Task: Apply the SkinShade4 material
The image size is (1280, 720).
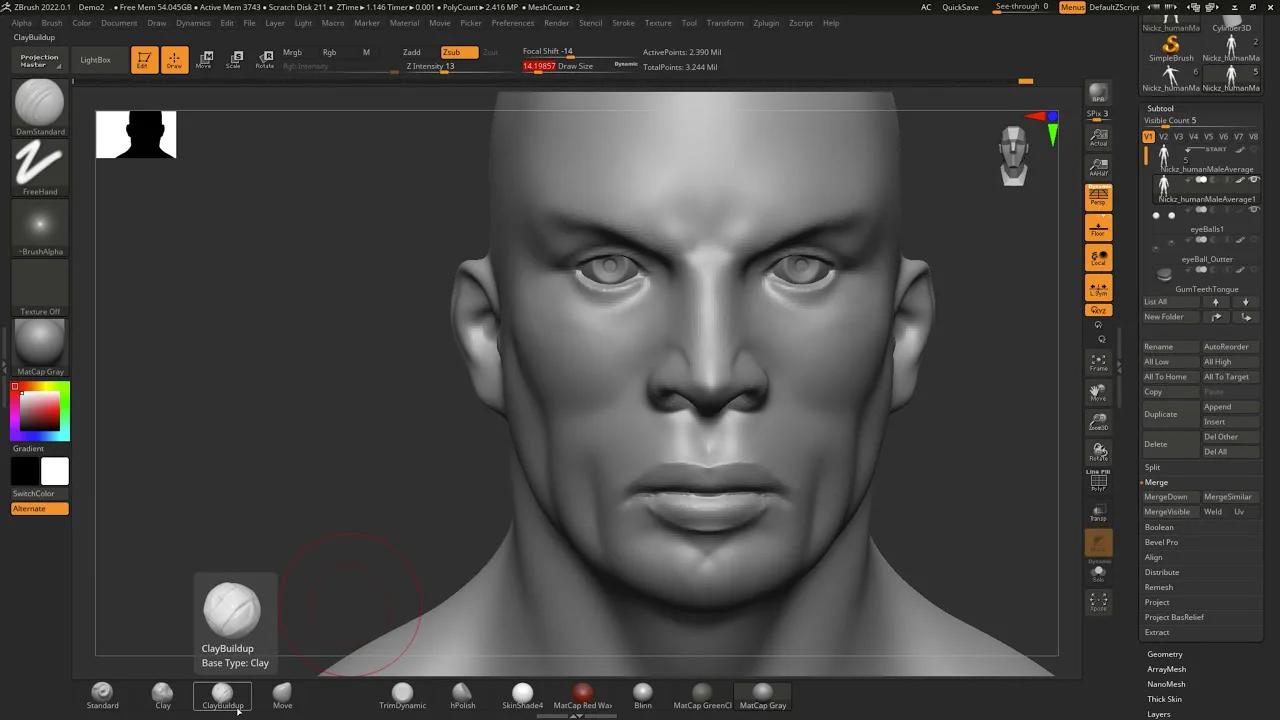Action: tap(522, 696)
